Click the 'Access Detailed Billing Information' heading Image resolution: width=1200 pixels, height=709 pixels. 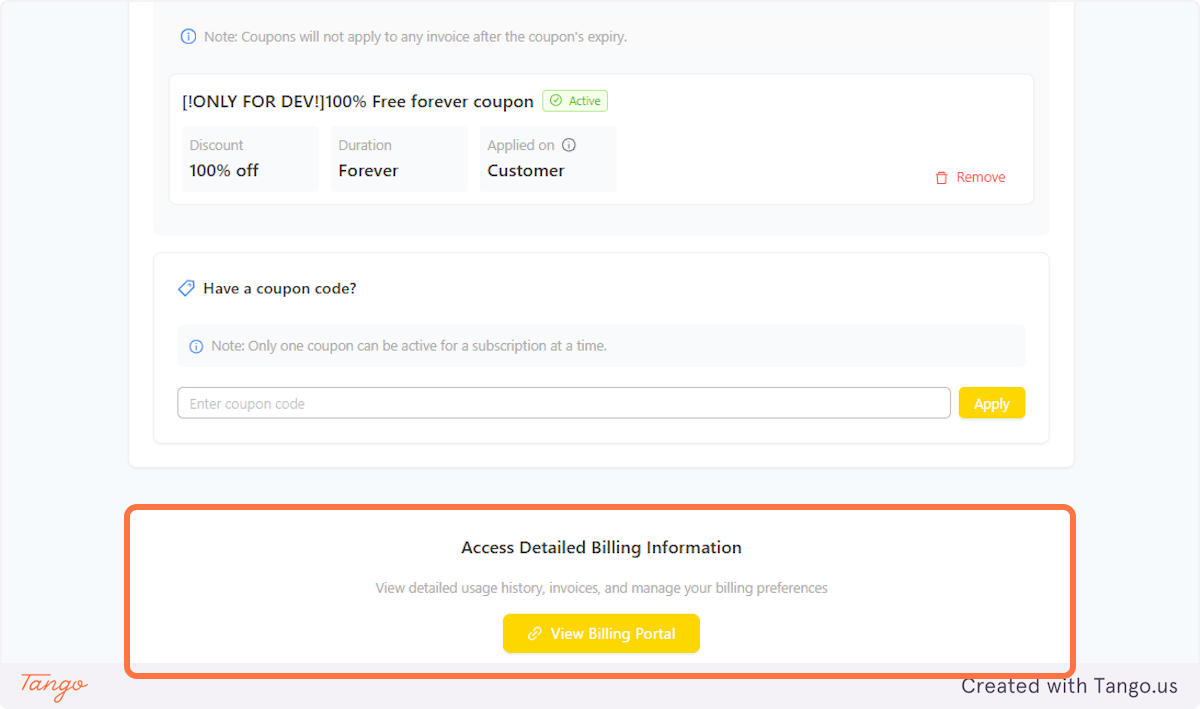[601, 547]
